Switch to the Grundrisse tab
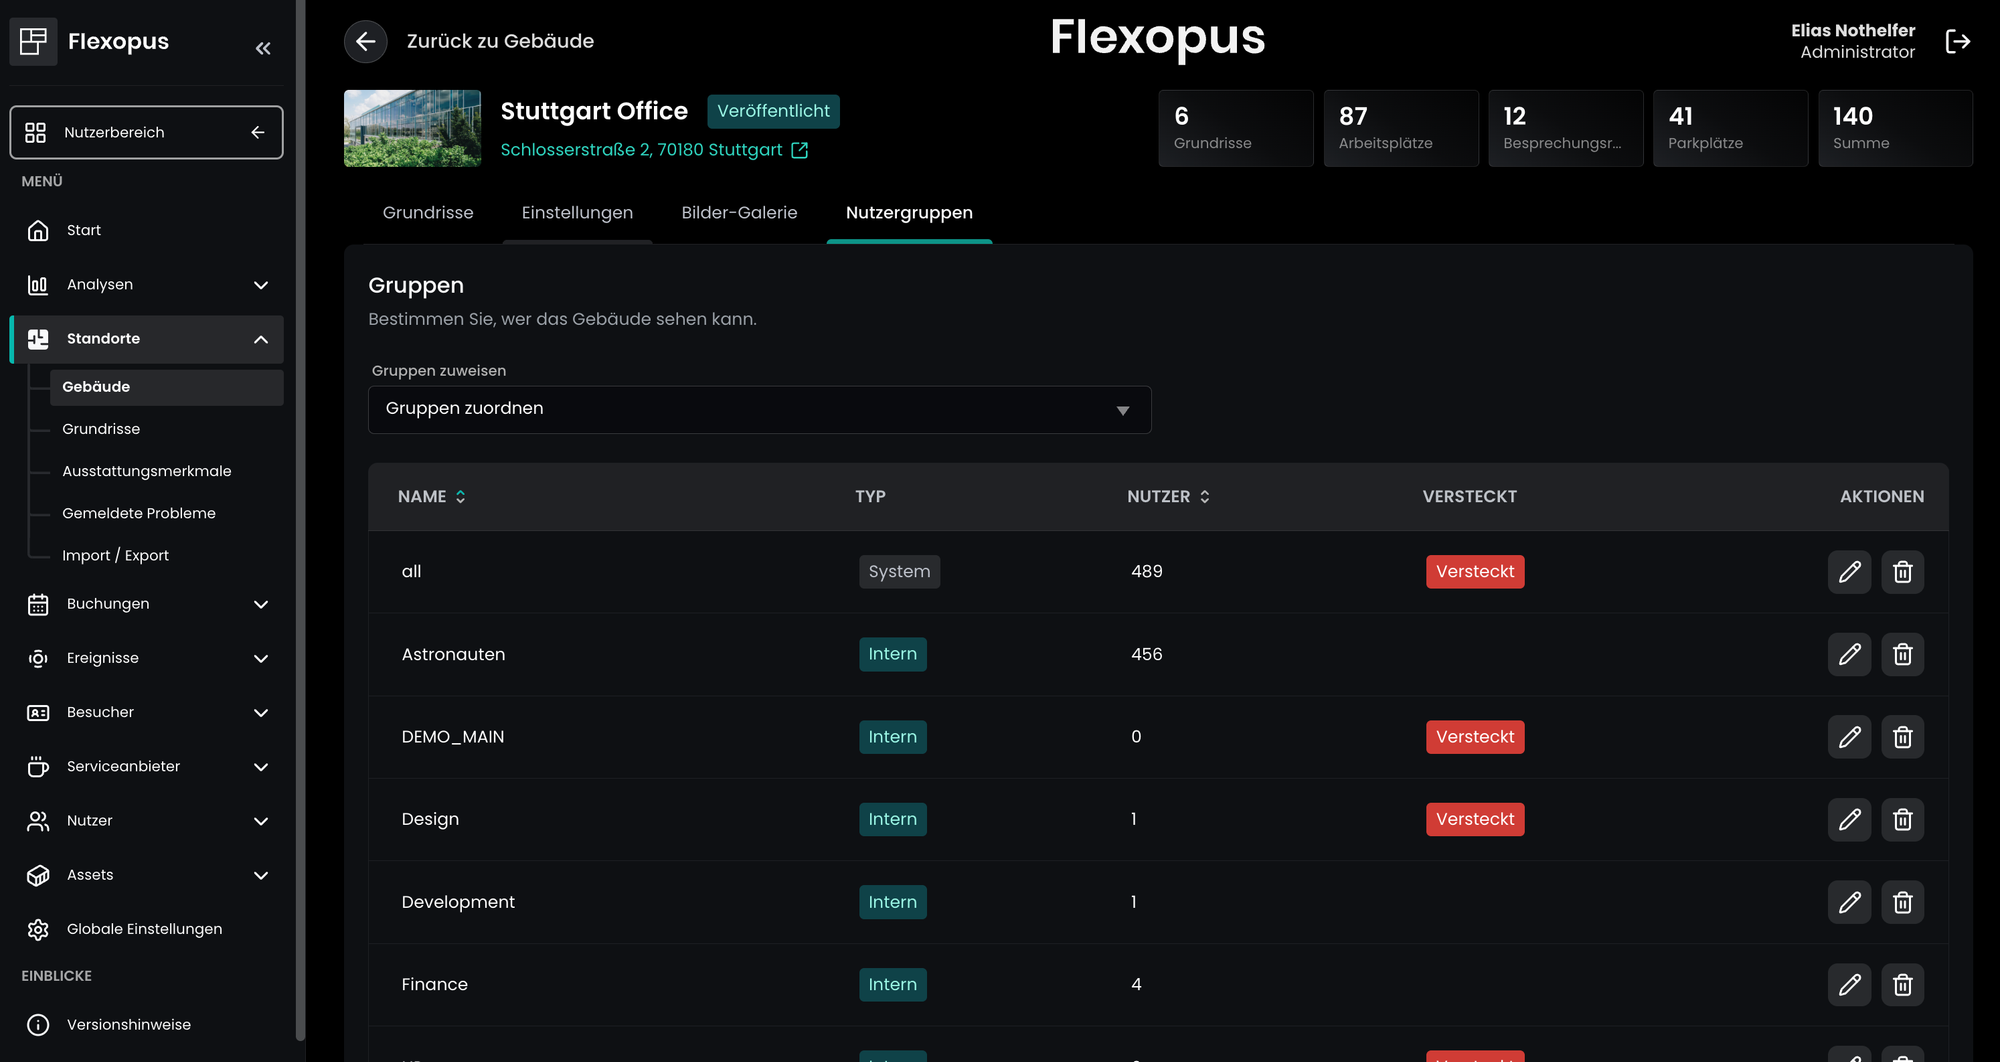 point(428,213)
